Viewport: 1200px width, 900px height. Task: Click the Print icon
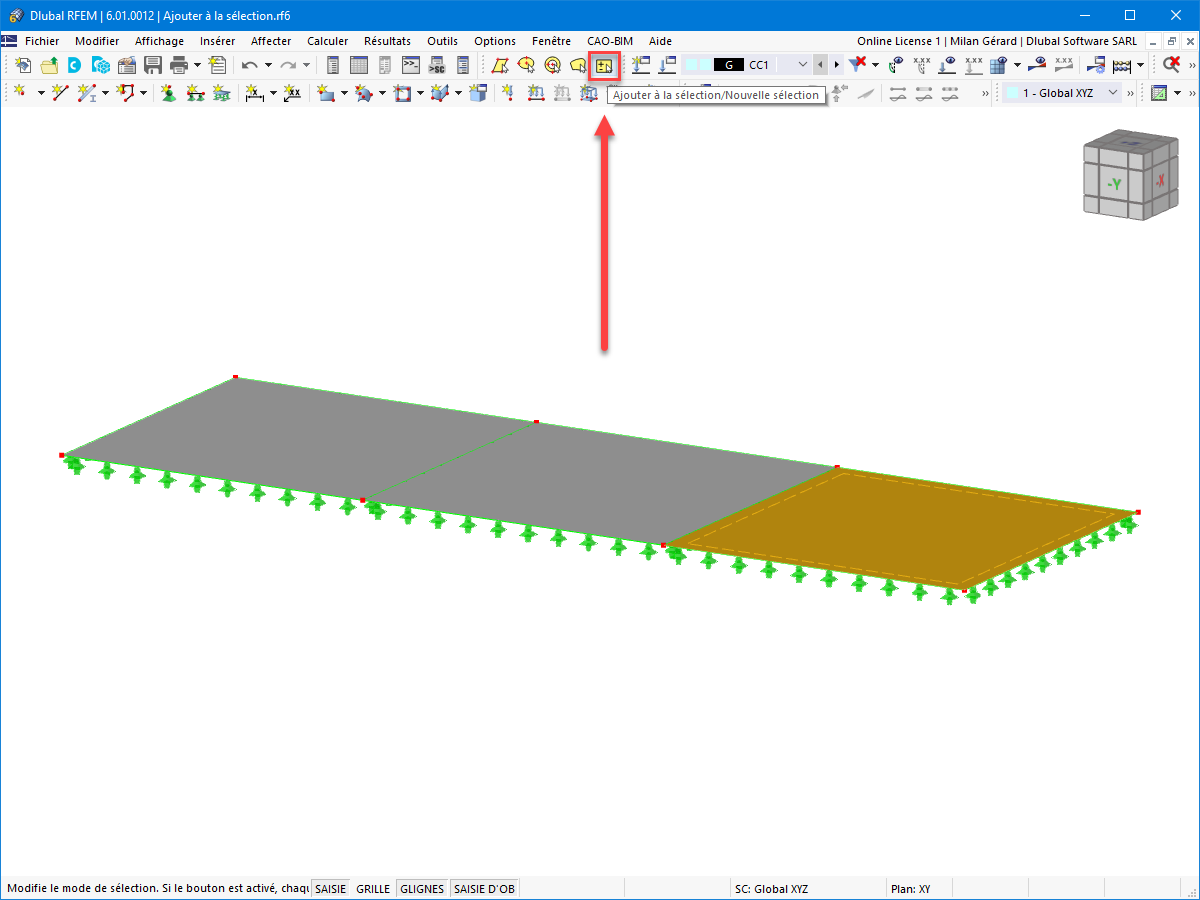[179, 65]
